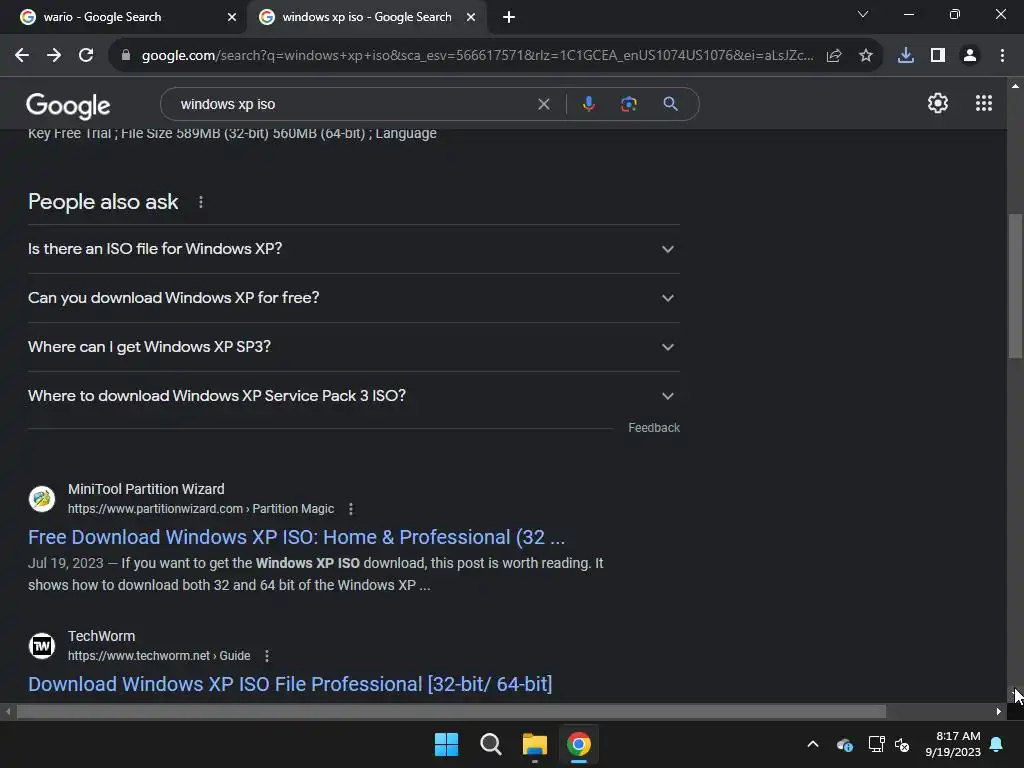Click 'TechWorm' site name
This screenshot has width=1024, height=768.
click(x=101, y=636)
